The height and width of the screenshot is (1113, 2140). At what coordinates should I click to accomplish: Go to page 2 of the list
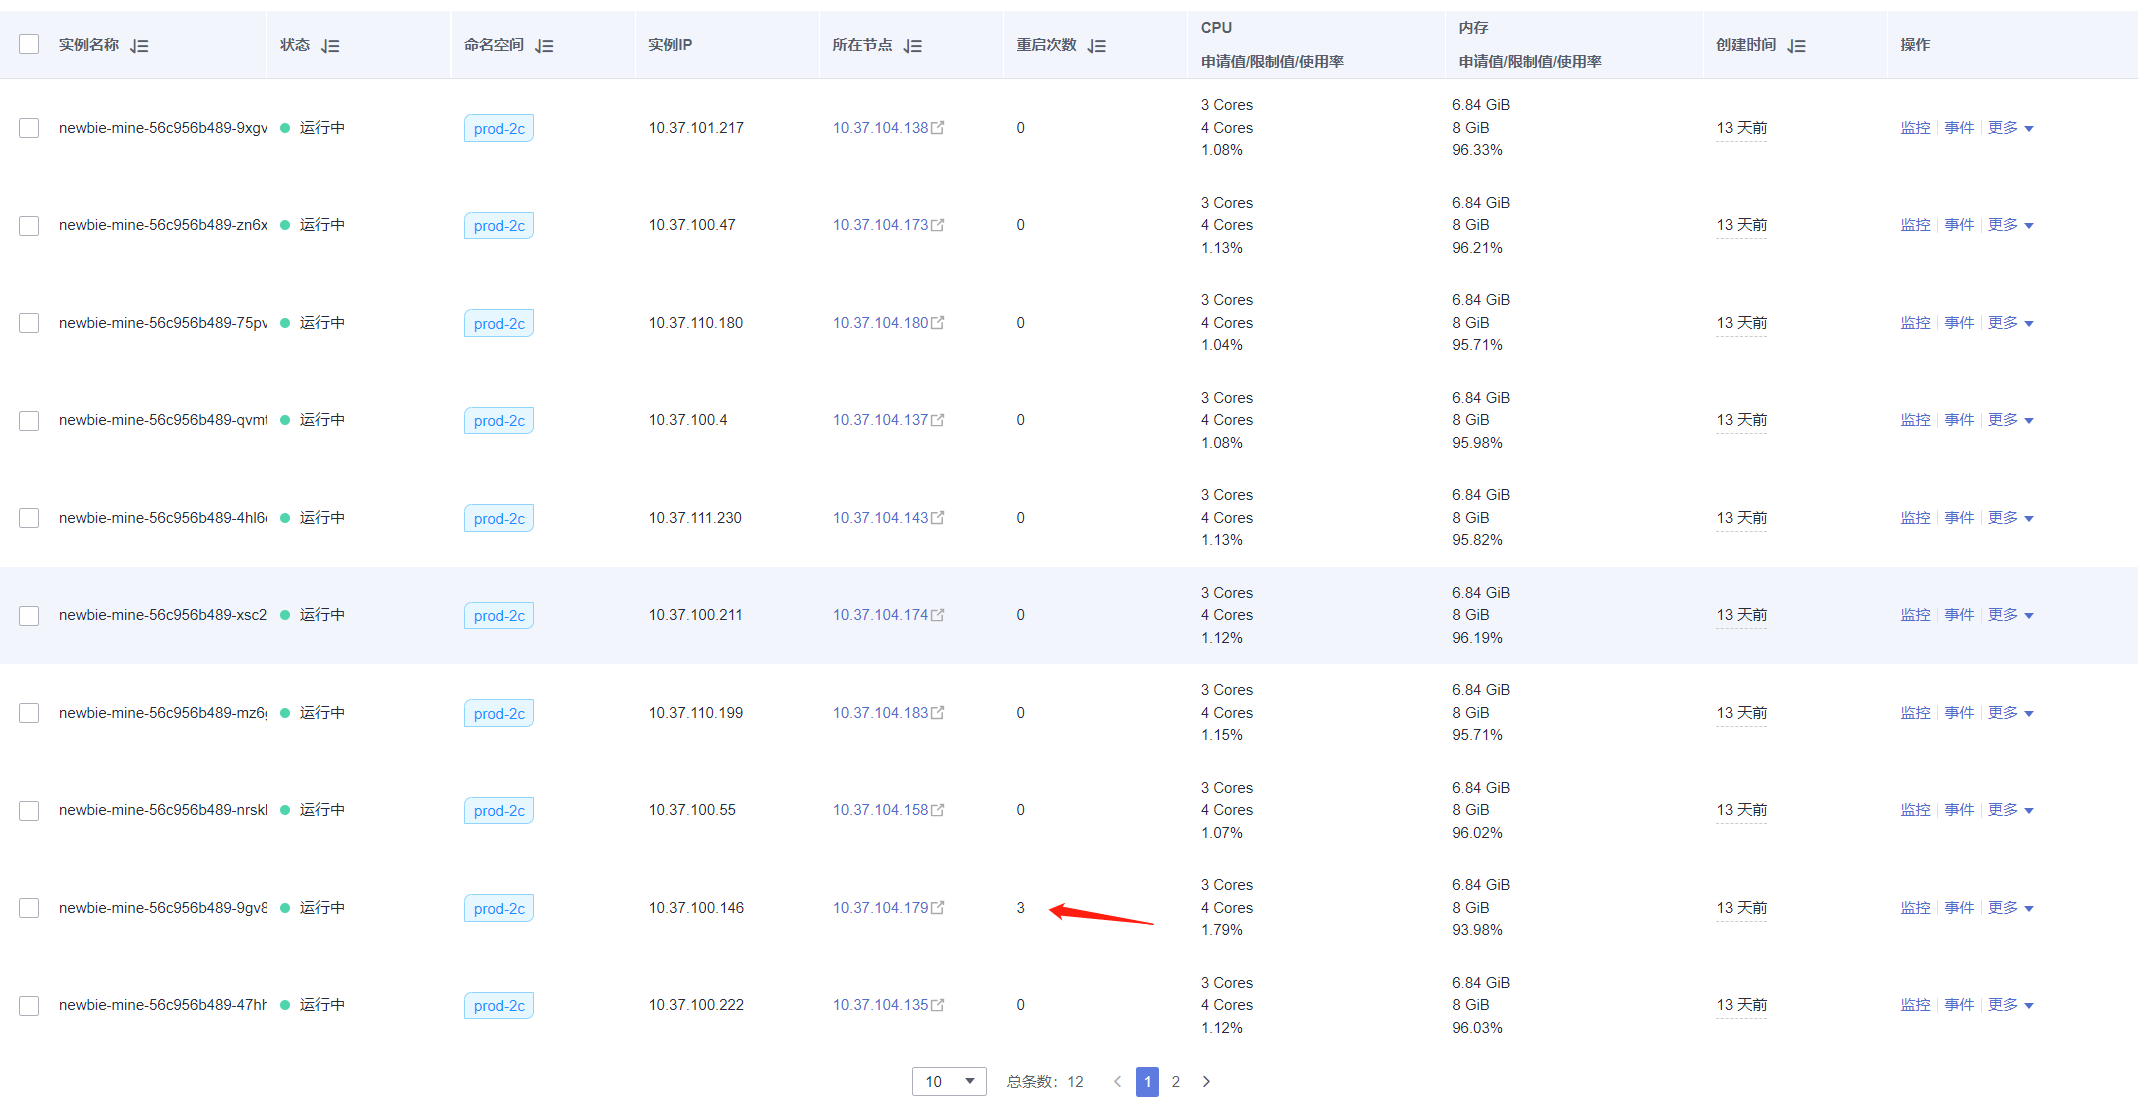point(1176,1081)
